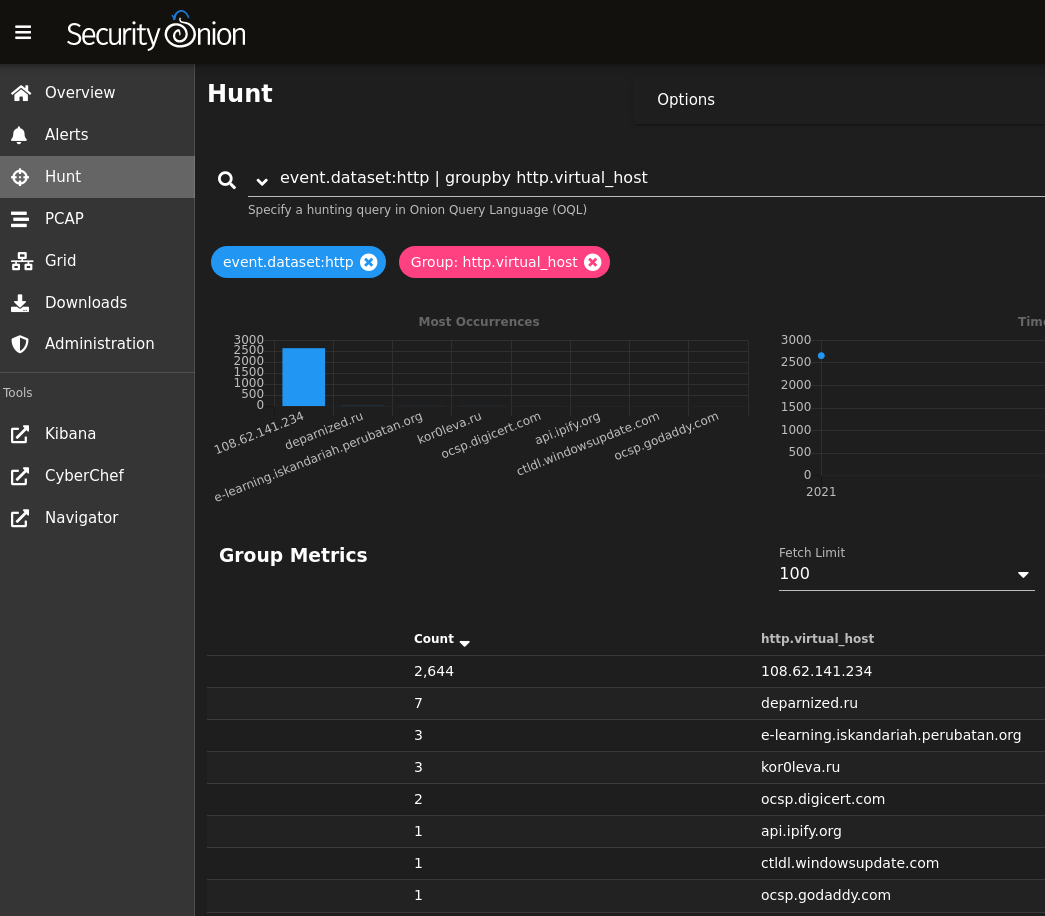Viewport: 1045px width, 916px height.
Task: Sort by the Count column arrow
Action: point(465,643)
